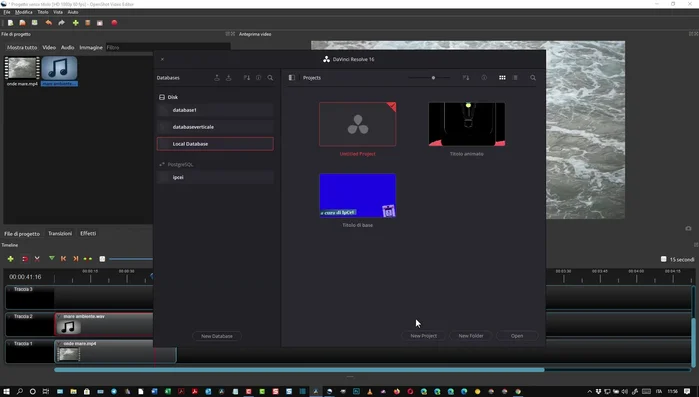Click the PostgreSQL section header
This screenshot has height=397, width=699.
pos(176,164)
